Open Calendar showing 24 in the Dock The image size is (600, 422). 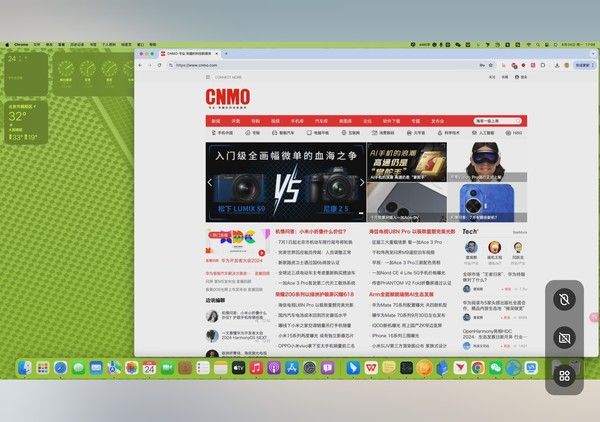click(x=150, y=368)
